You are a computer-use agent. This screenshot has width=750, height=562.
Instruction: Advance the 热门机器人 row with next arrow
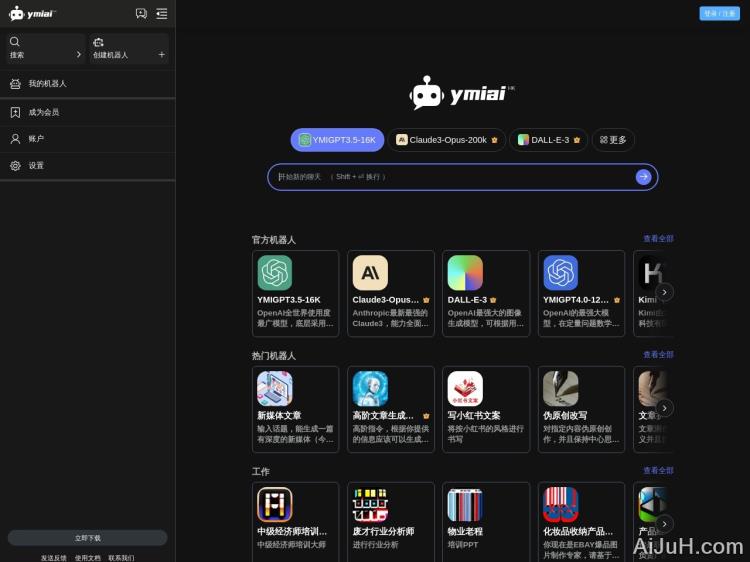(664, 408)
